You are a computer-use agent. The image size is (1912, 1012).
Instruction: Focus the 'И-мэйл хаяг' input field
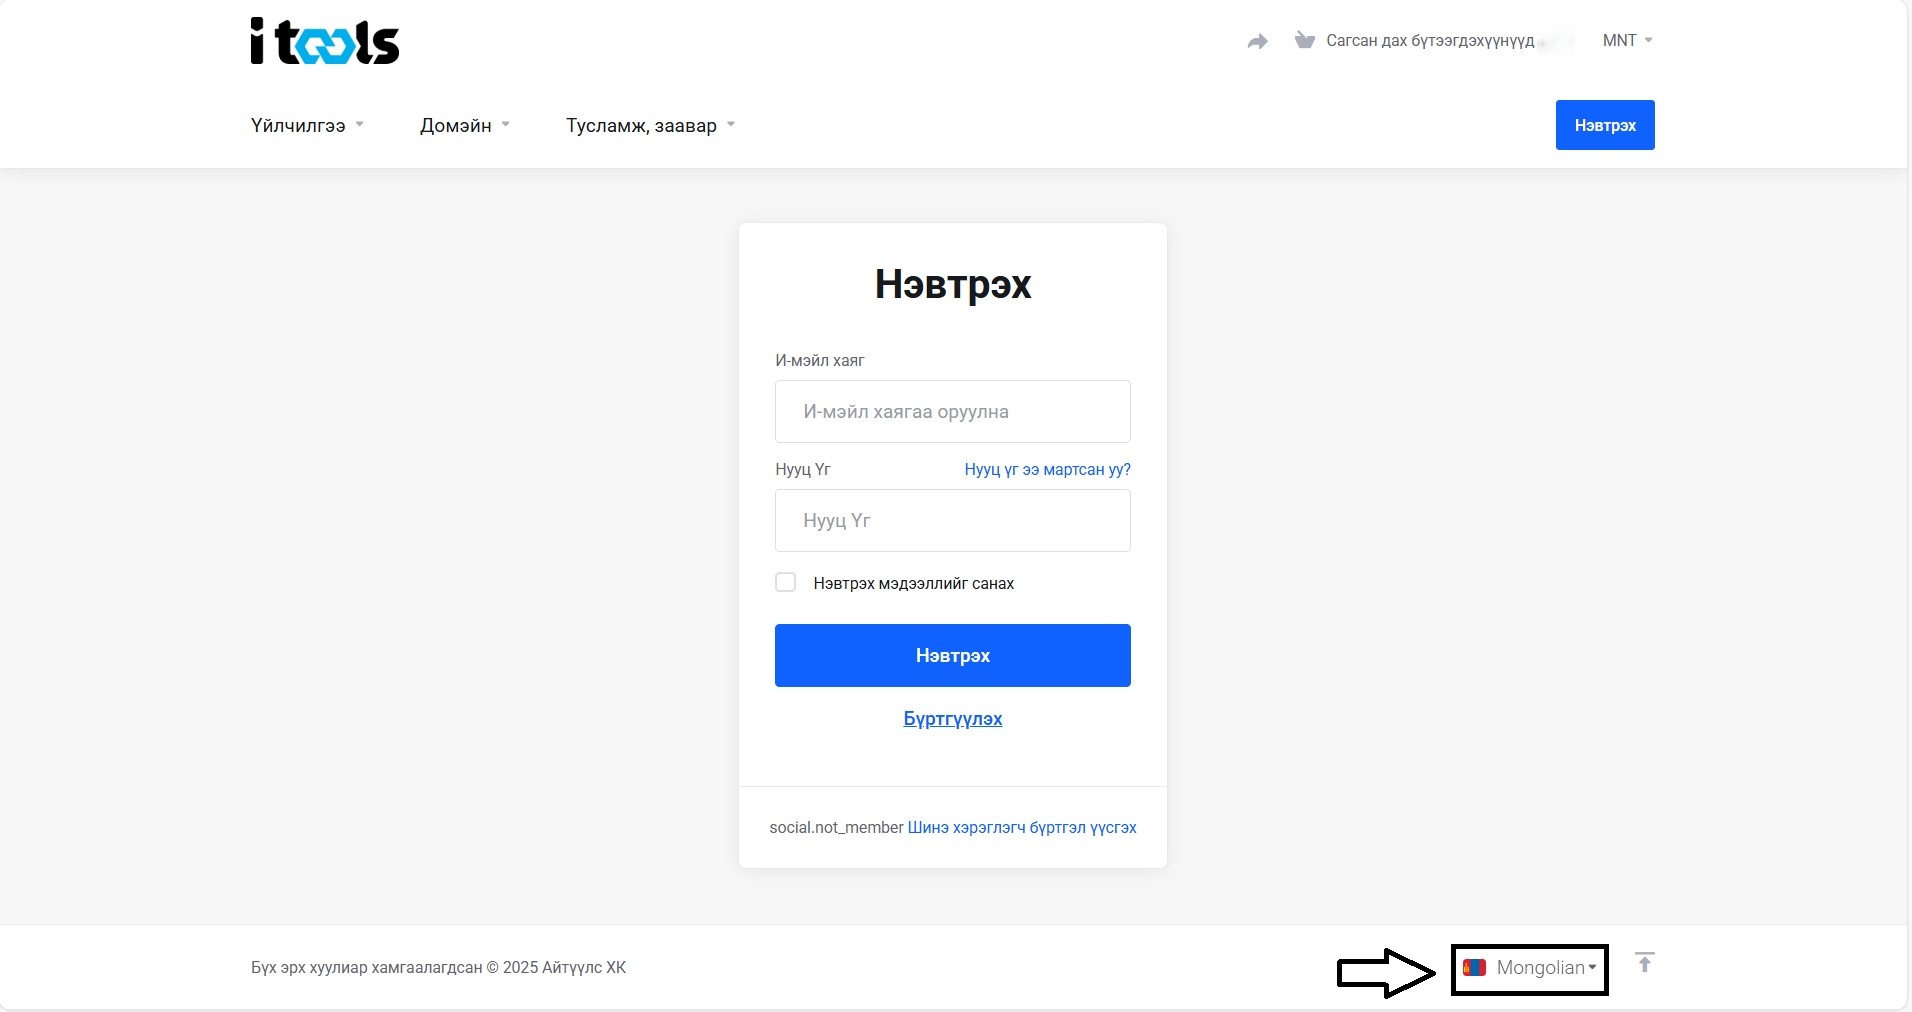(952, 412)
